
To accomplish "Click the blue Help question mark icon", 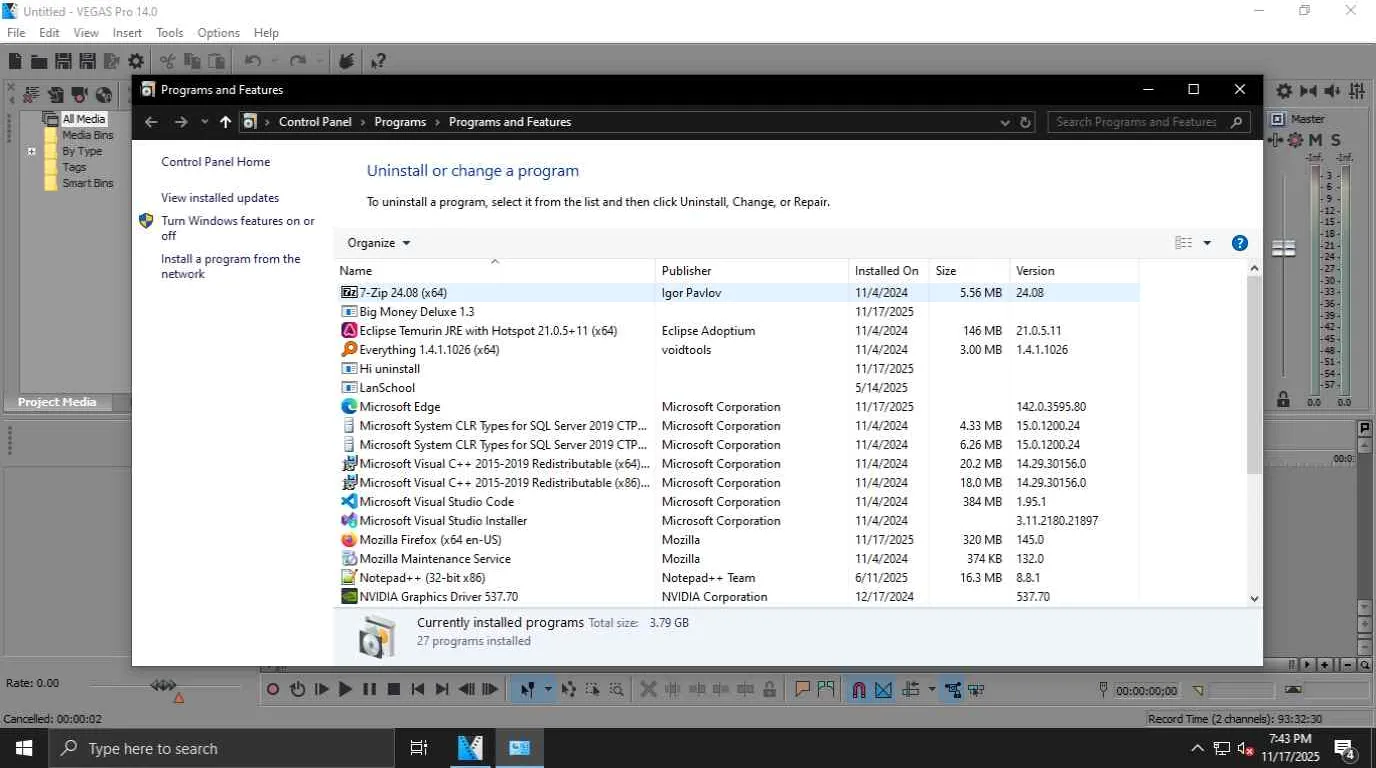I will click(x=1240, y=243).
